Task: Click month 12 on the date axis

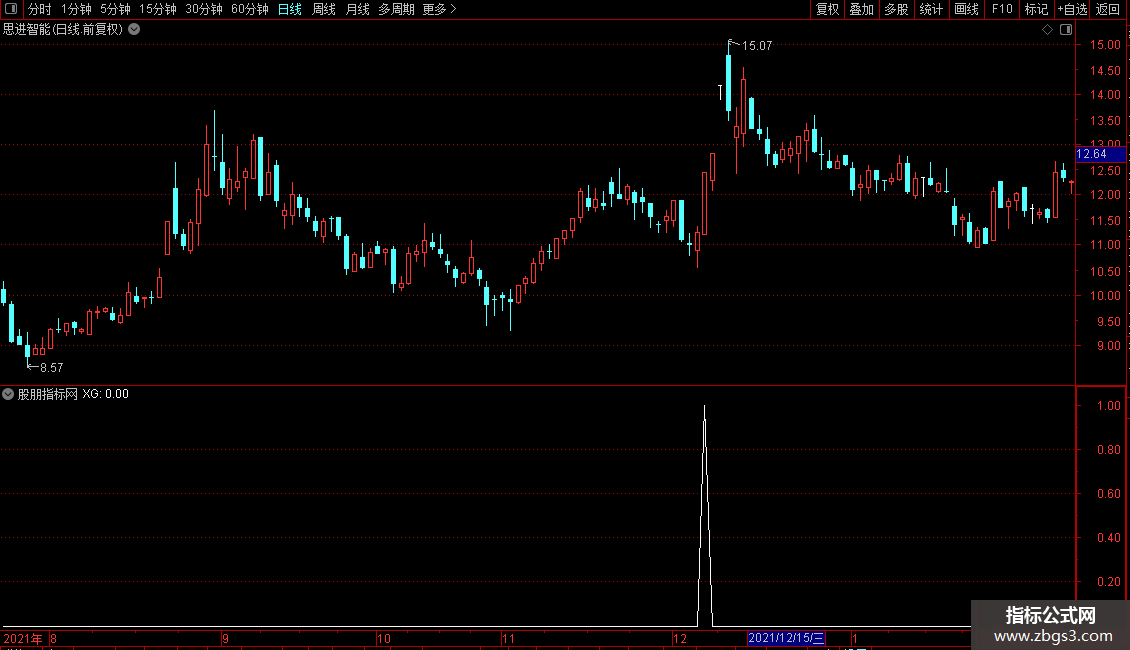Action: pos(680,638)
